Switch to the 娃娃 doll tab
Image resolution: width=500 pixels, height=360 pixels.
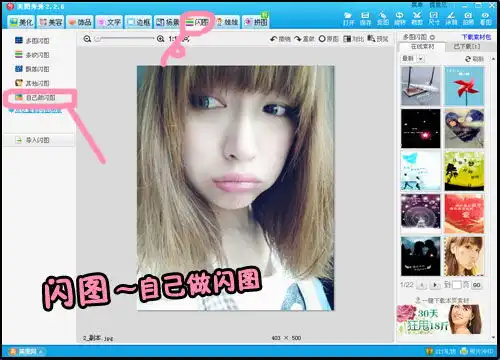(227, 22)
